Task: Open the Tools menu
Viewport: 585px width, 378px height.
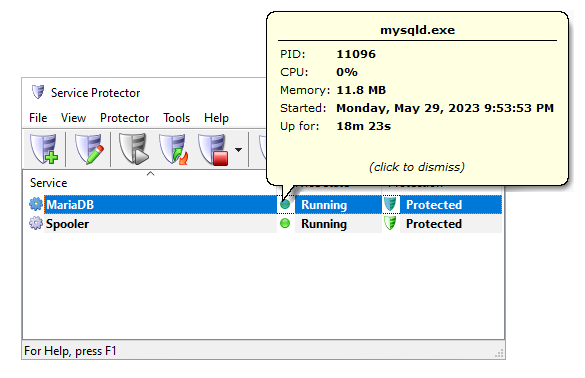Action: [x=176, y=118]
